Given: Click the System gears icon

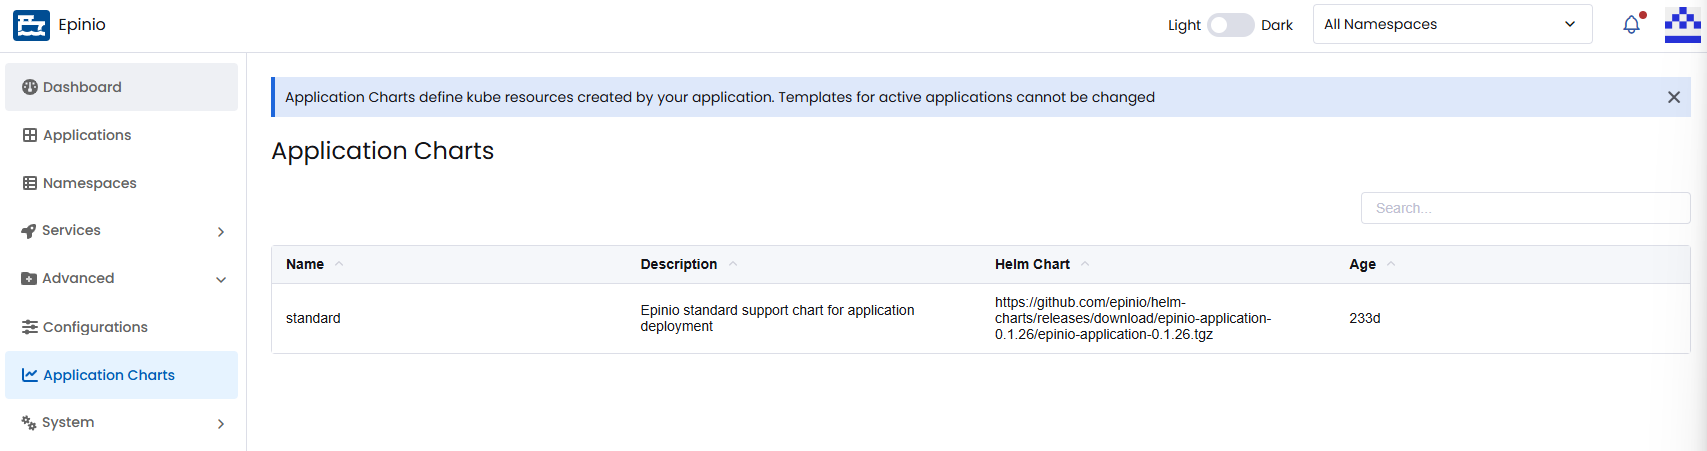Looking at the screenshot, I should click(x=29, y=423).
